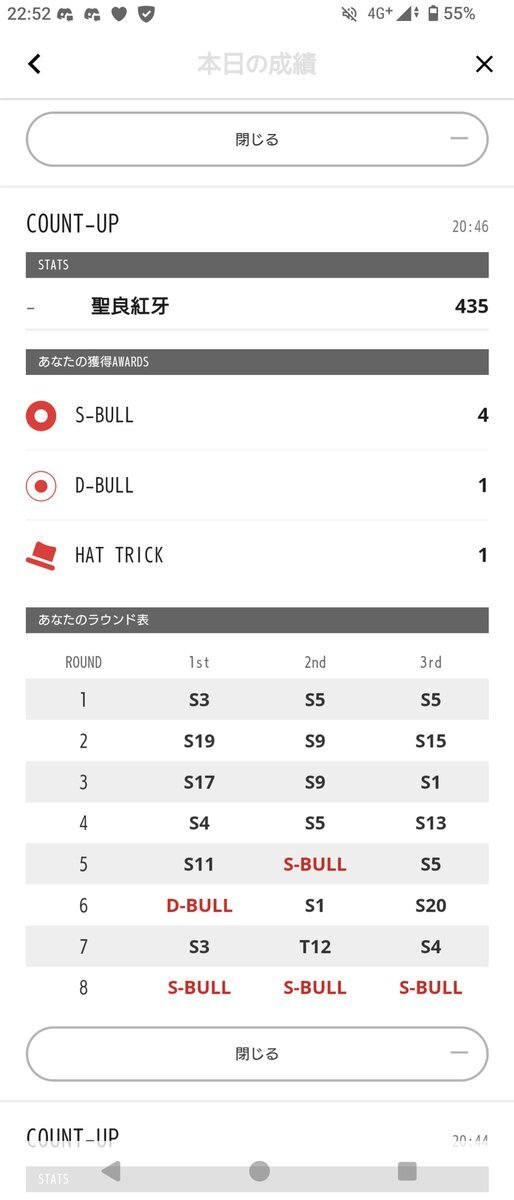Select player 聖良紅牙 score row
This screenshot has height=1200, width=514.
257,306
